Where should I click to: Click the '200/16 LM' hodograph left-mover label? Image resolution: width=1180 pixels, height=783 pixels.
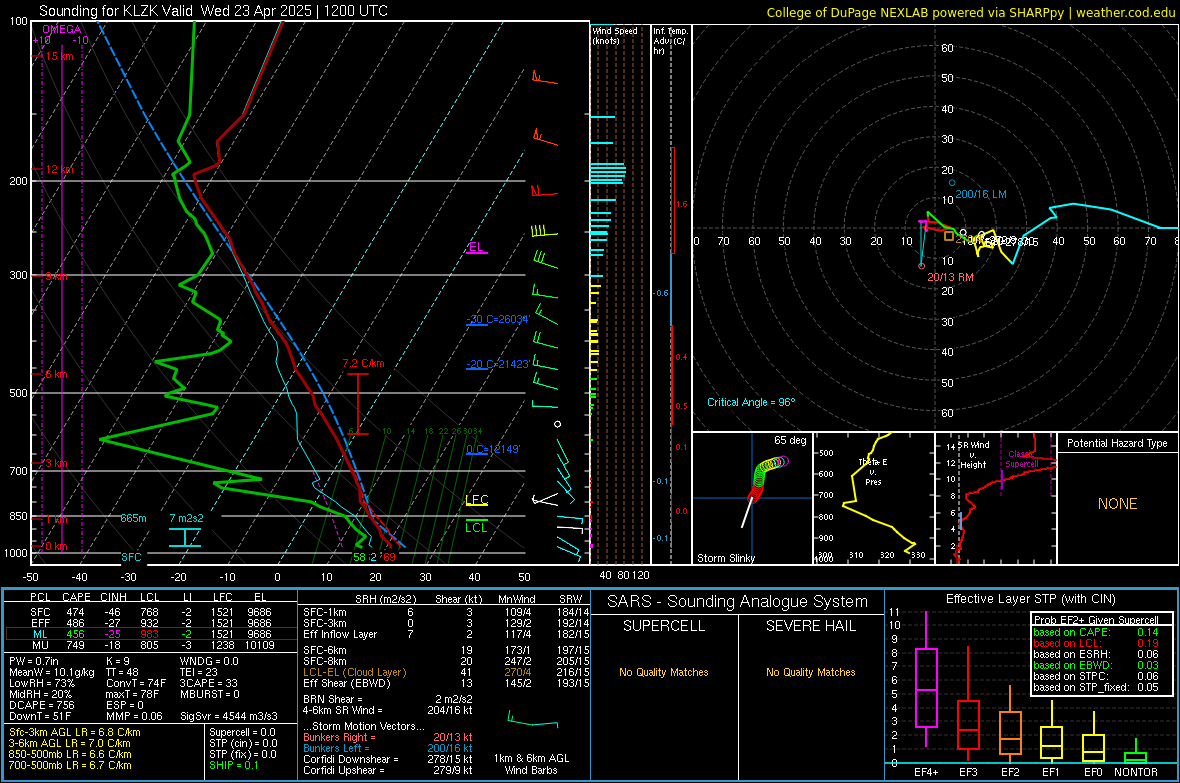click(981, 194)
